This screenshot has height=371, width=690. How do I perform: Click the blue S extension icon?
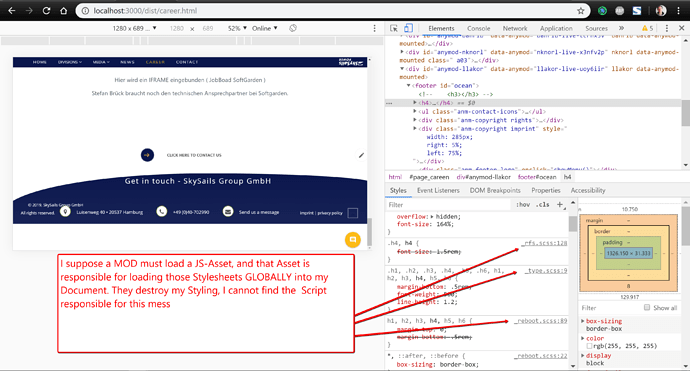637,11
